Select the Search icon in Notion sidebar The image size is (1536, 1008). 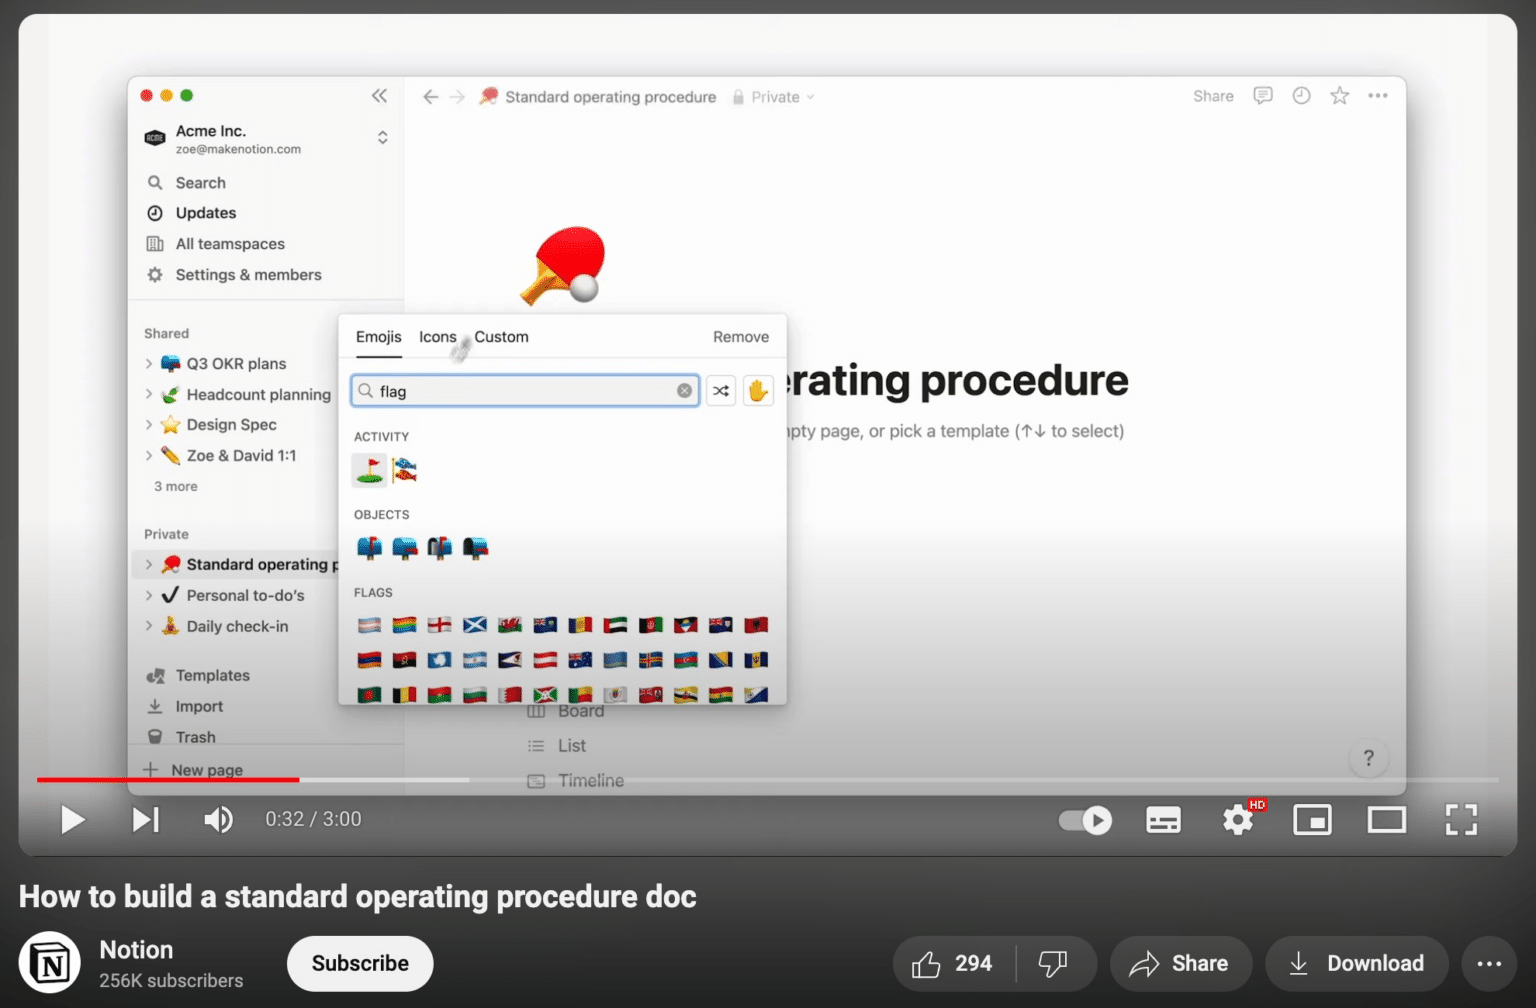pyautogui.click(x=156, y=183)
